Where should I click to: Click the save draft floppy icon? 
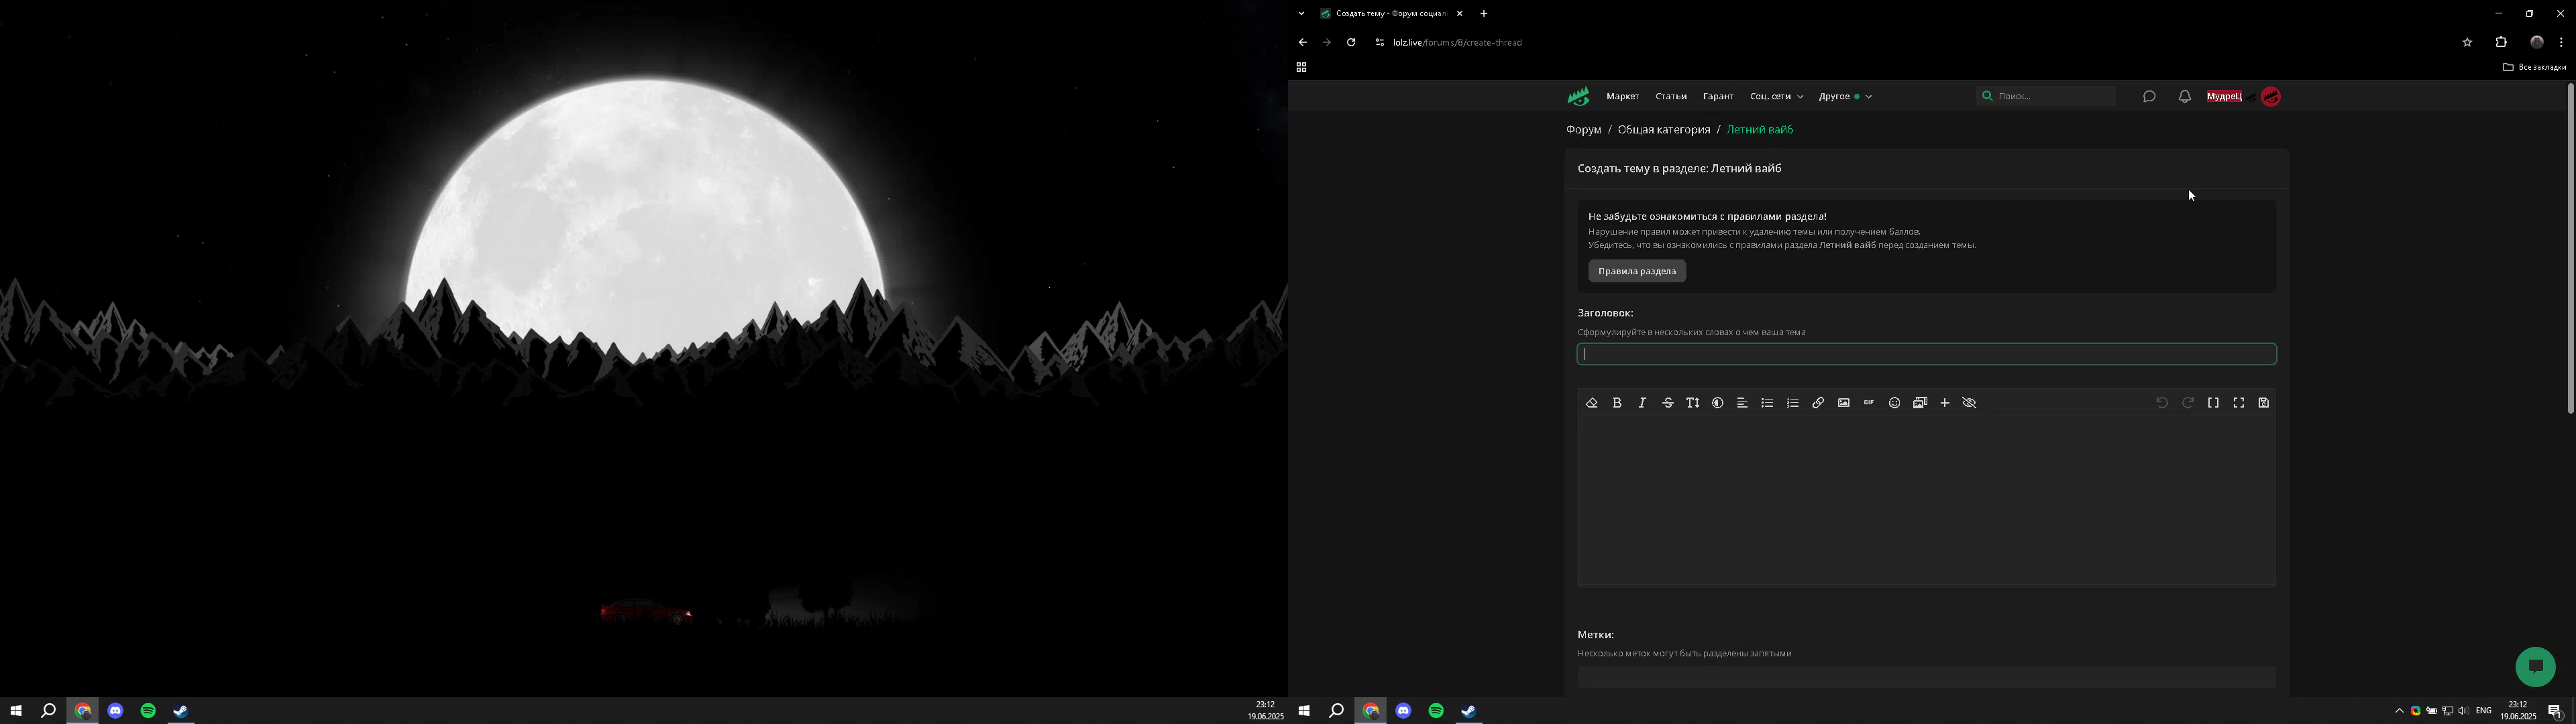pyautogui.click(x=2264, y=403)
